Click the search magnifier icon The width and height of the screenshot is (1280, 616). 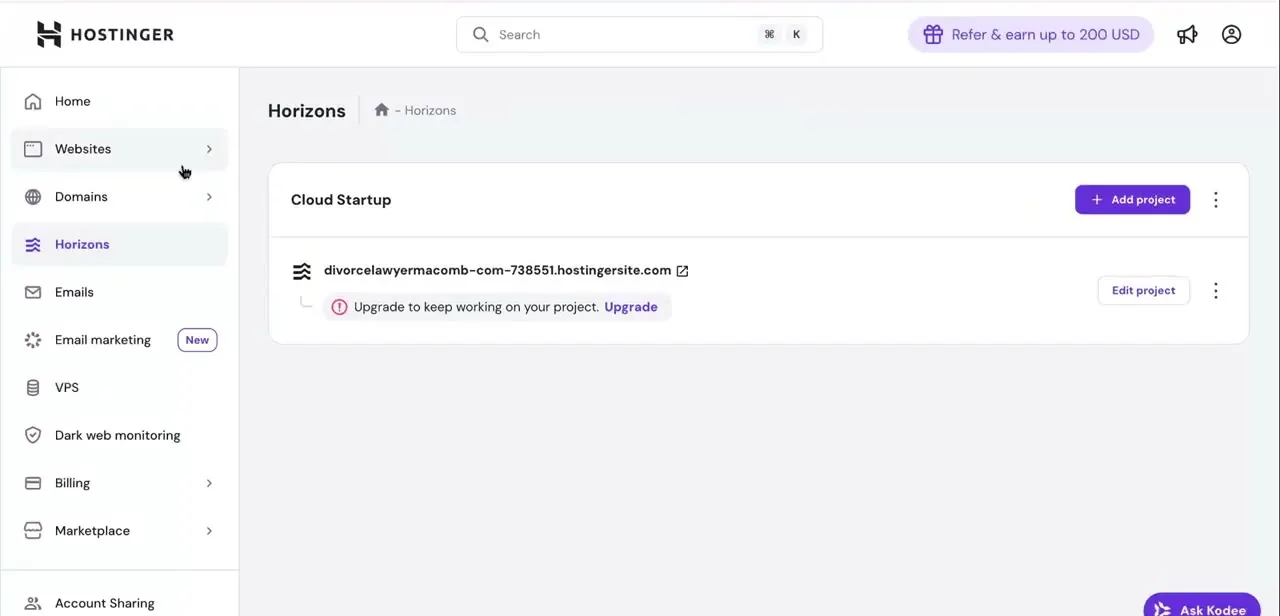pos(481,34)
